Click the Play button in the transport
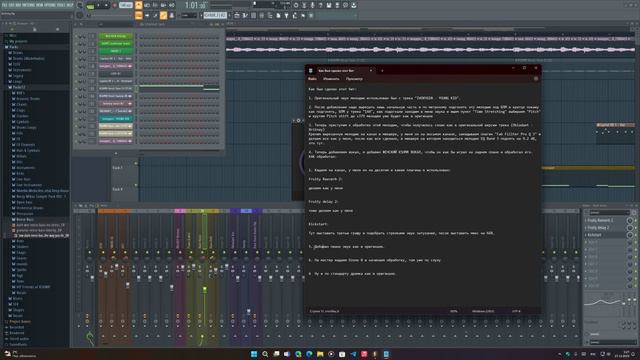This screenshot has height=360, width=640. [x=98, y=5]
